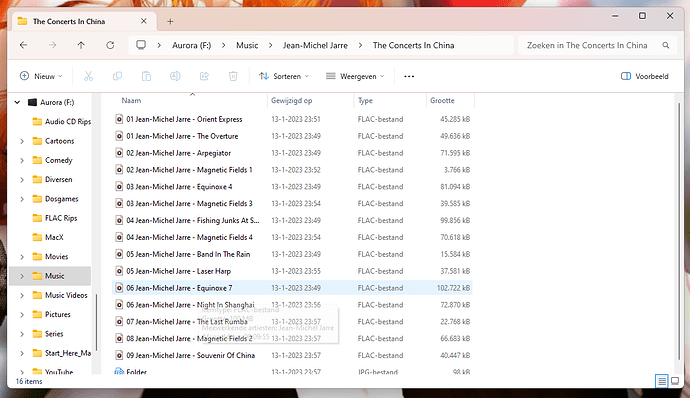690x398 pixels.
Task: Click the Aurora (F:) drive icon in sidebar
Action: click(x=32, y=102)
